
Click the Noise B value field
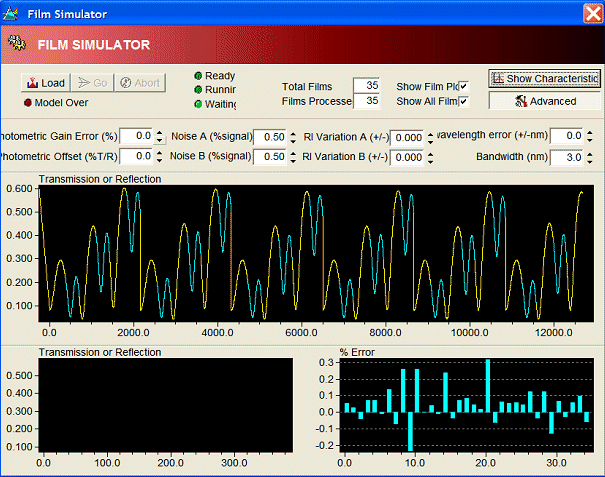click(x=270, y=157)
